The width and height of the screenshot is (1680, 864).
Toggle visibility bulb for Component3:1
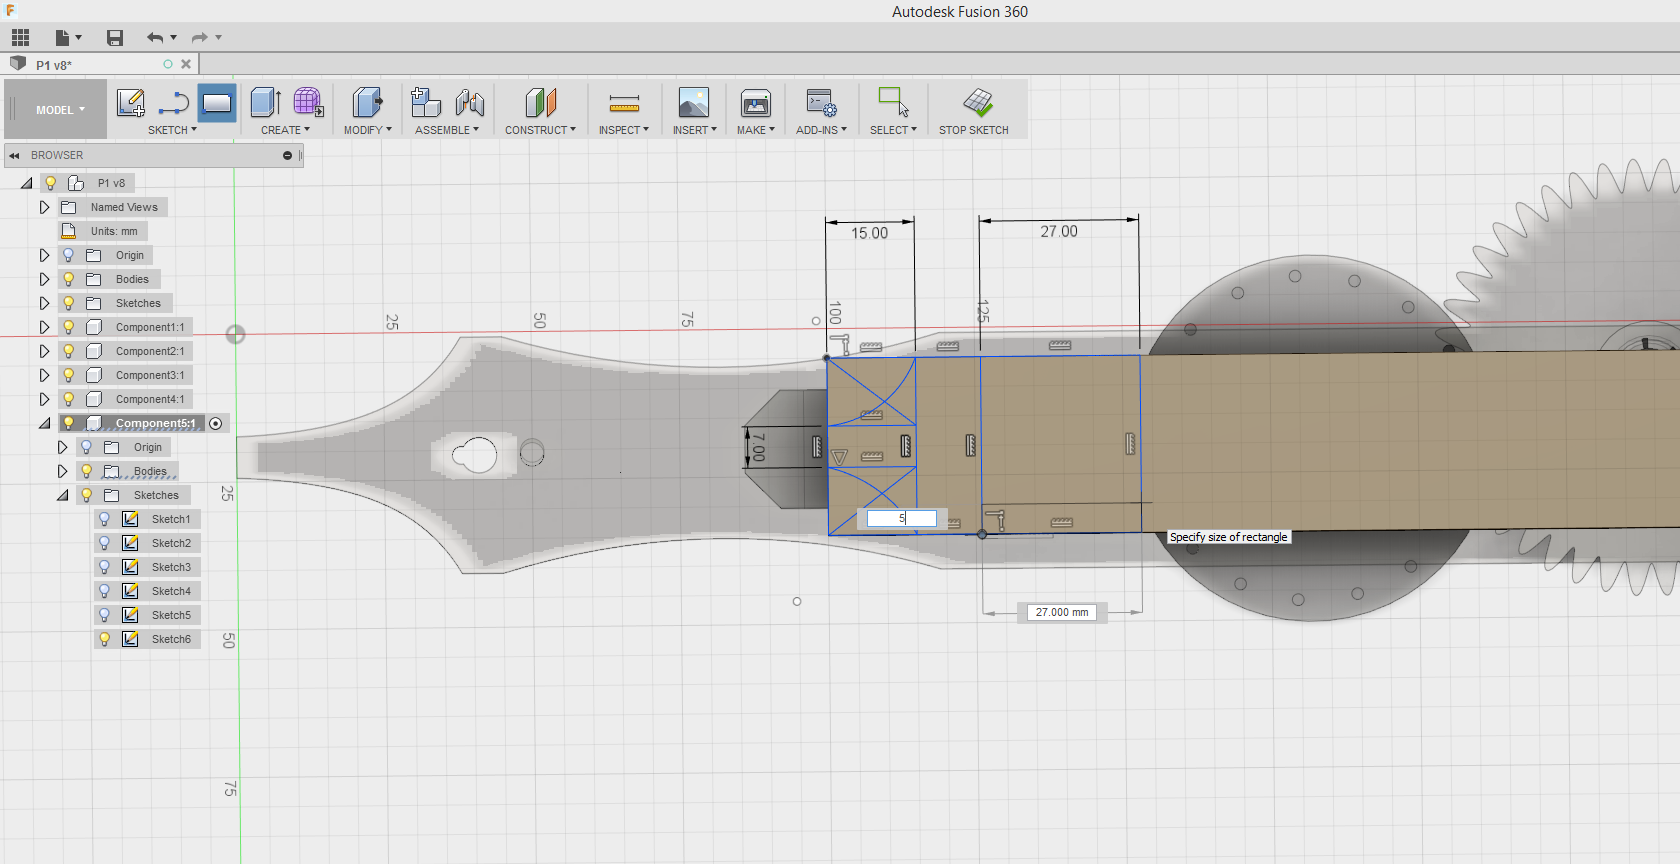(x=69, y=375)
